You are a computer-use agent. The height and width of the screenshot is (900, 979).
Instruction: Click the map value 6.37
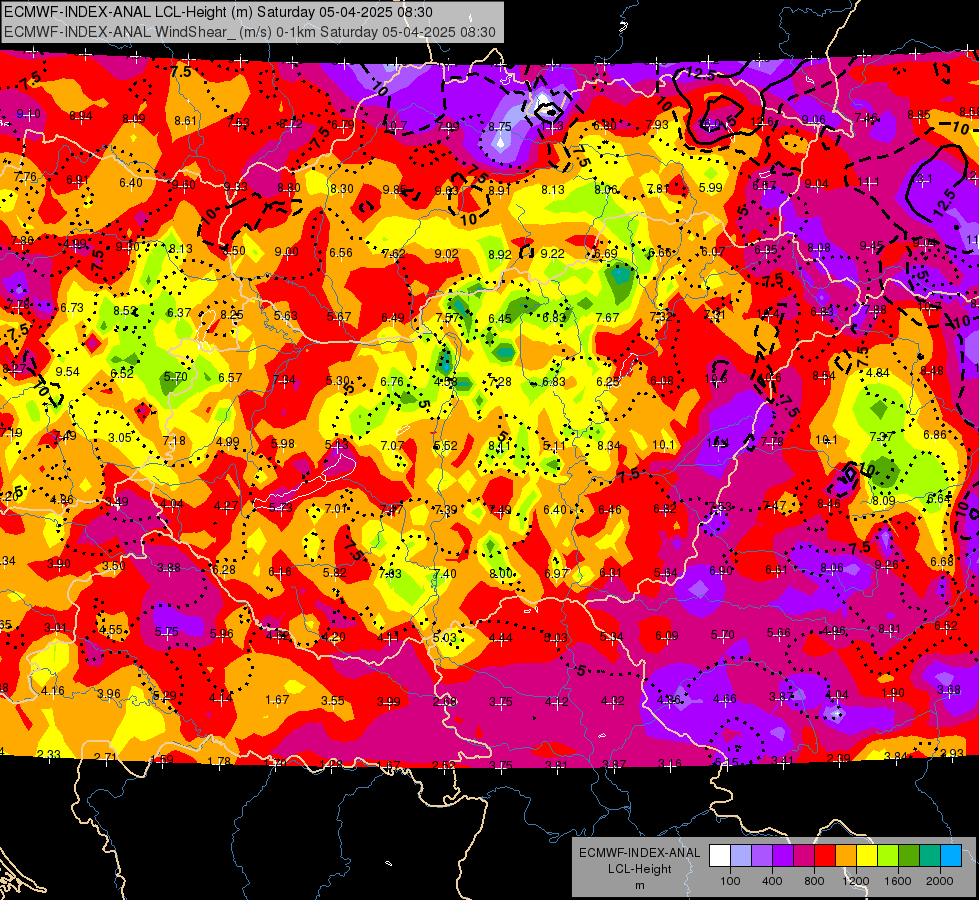(x=179, y=312)
